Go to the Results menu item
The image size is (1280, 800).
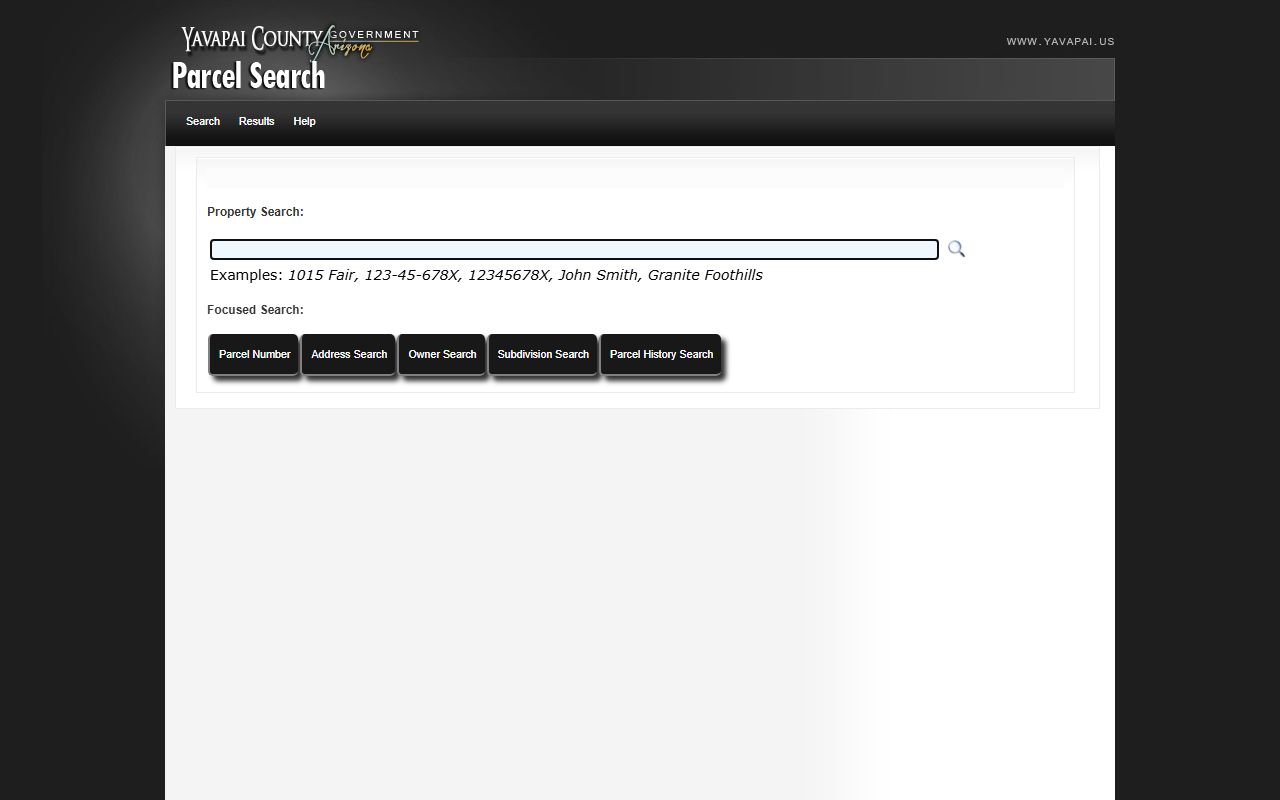(256, 121)
